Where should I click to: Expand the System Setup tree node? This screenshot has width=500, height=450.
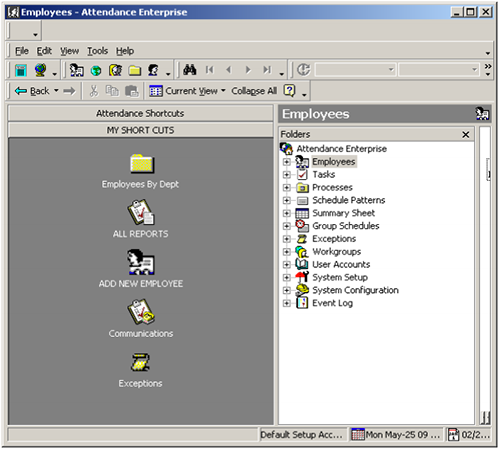pos(286,277)
